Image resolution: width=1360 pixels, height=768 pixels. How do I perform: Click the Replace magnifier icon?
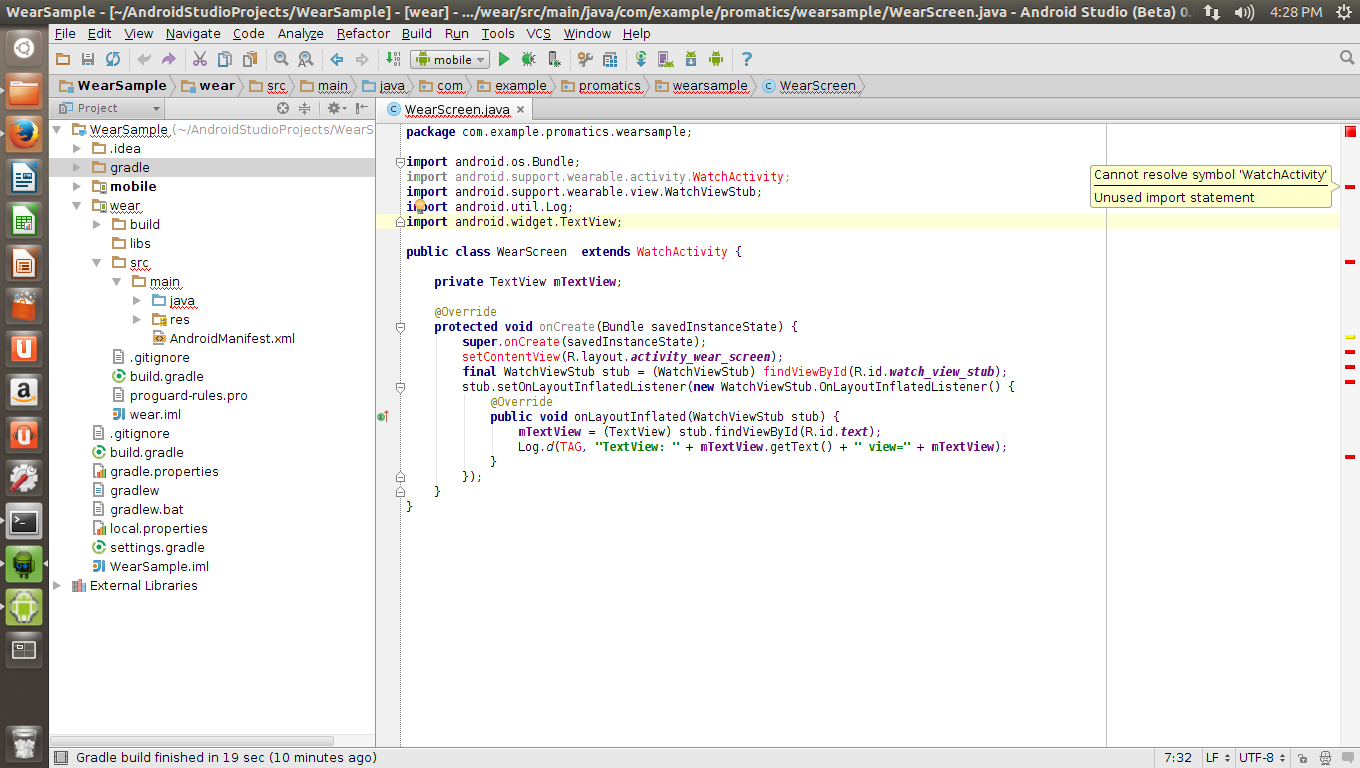coord(305,60)
